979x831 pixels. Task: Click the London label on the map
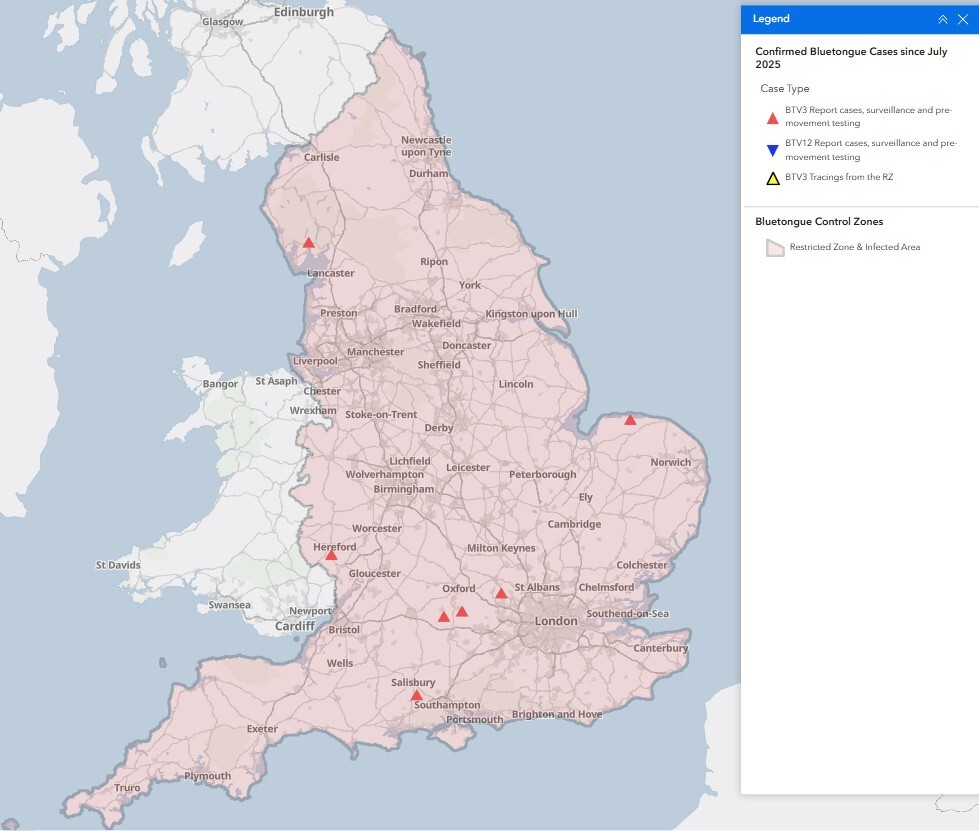coord(556,621)
